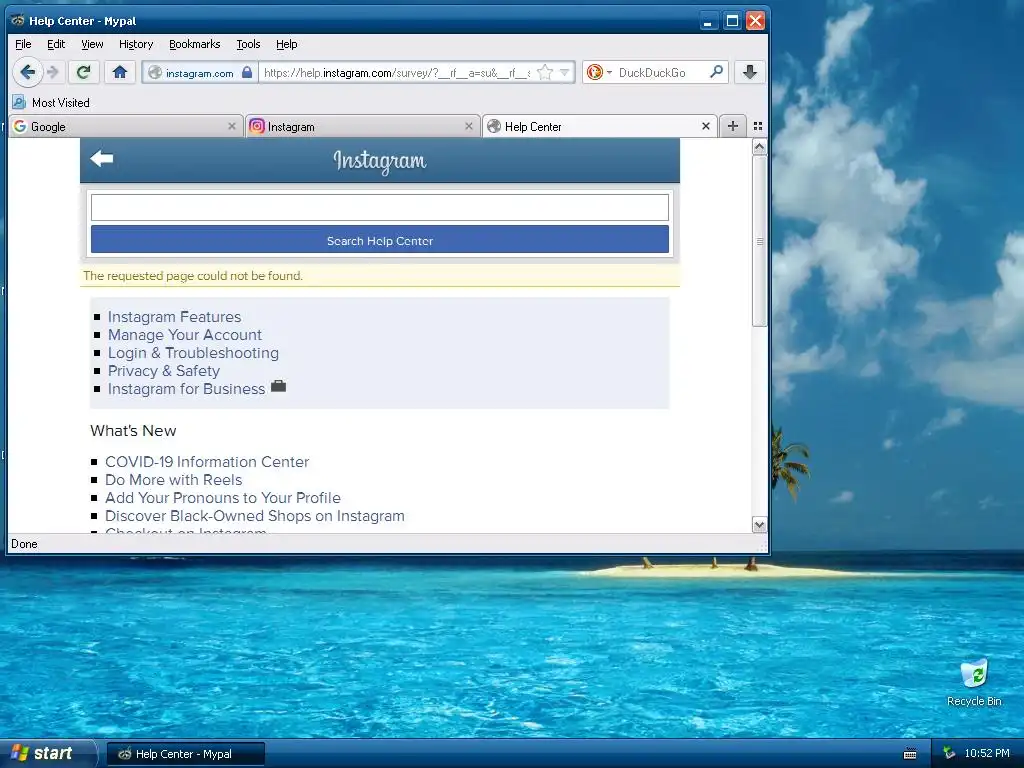Click Help Center - Mypal taskbar button
Screen dimensions: 1024x768
coord(185,754)
